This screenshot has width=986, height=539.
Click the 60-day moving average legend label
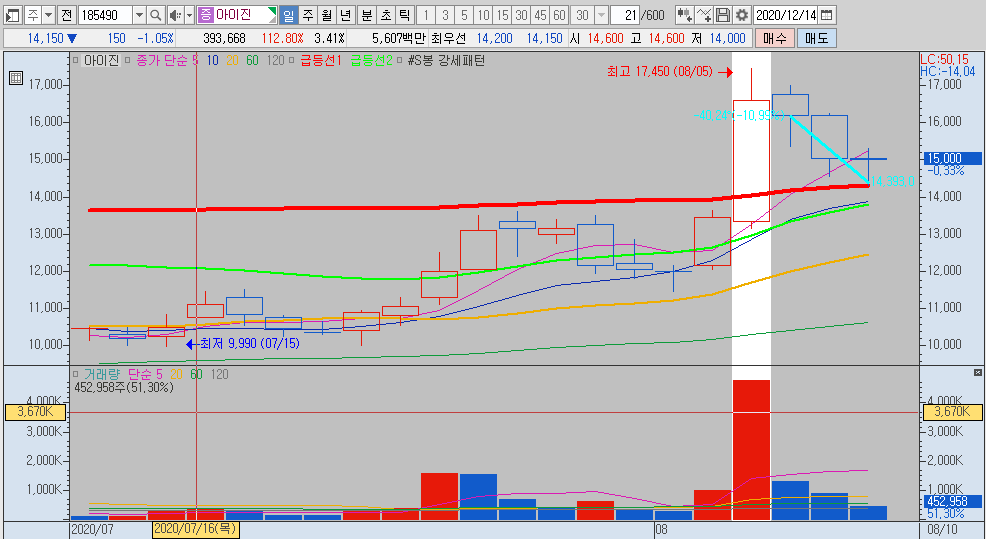252,61
